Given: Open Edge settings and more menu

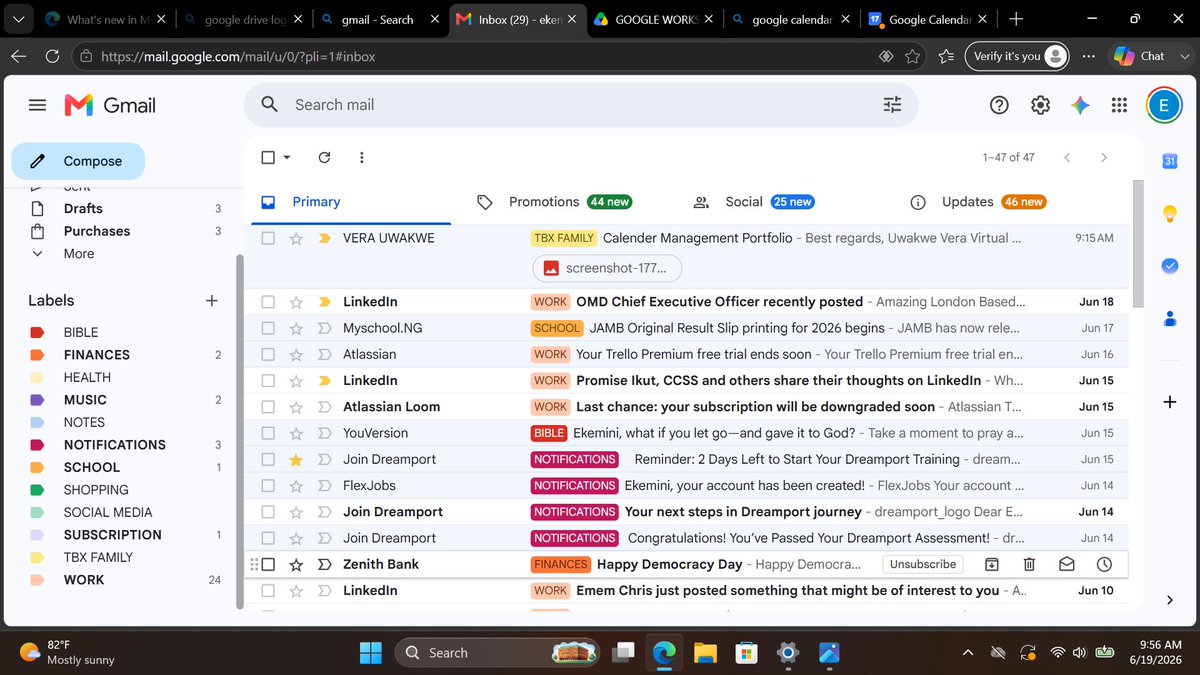Looking at the screenshot, I should click(1088, 56).
